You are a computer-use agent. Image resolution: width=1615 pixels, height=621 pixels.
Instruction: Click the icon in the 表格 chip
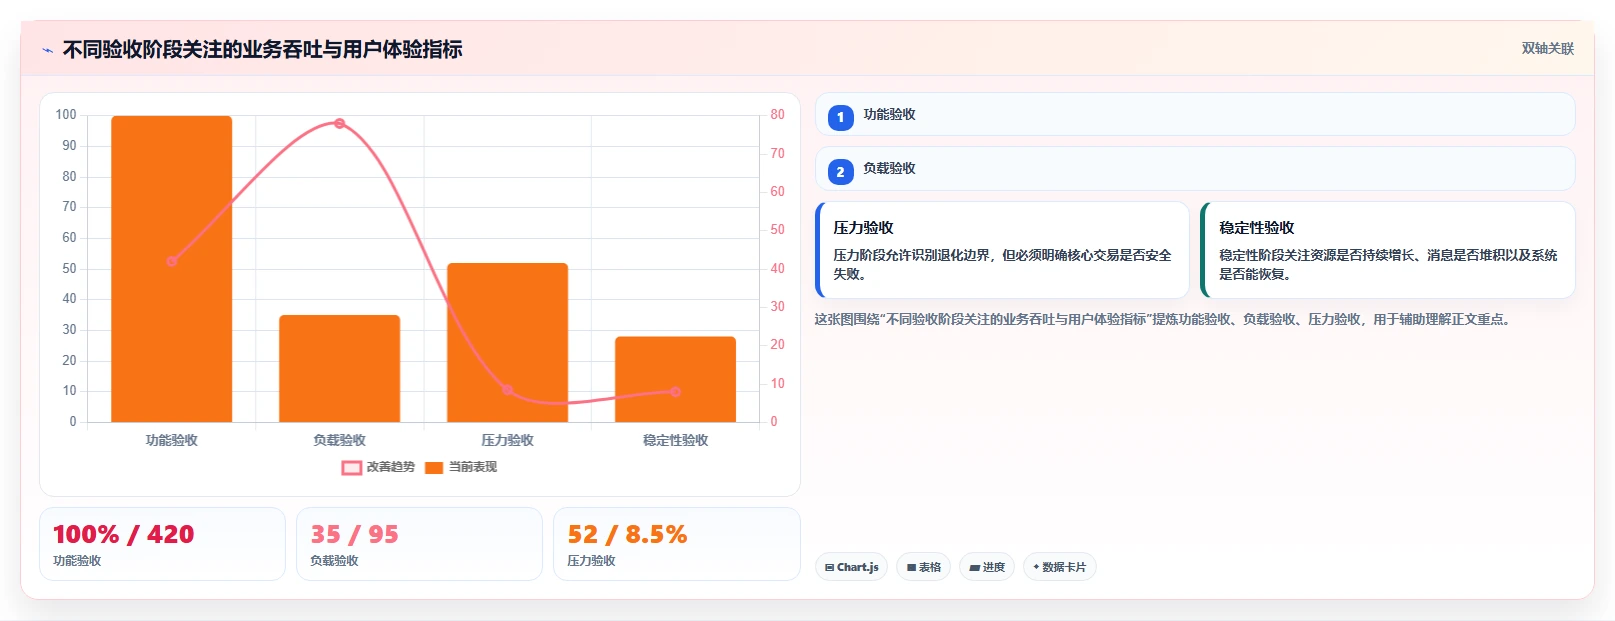pos(911,568)
